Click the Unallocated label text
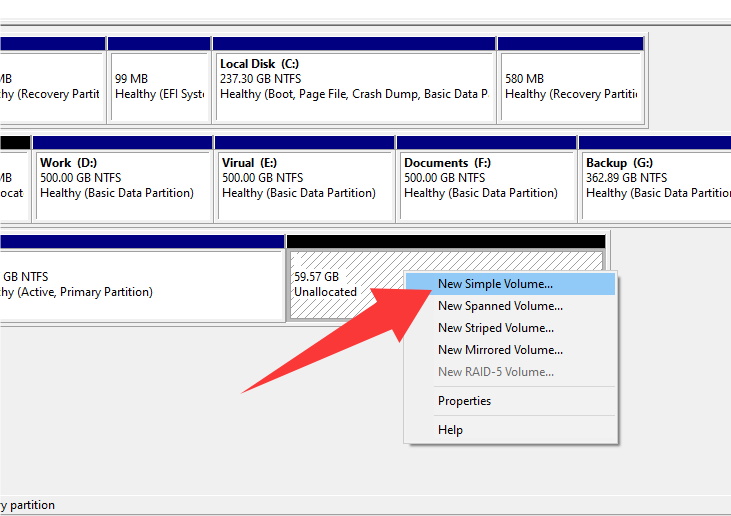The height and width of the screenshot is (516, 731). 325,292
